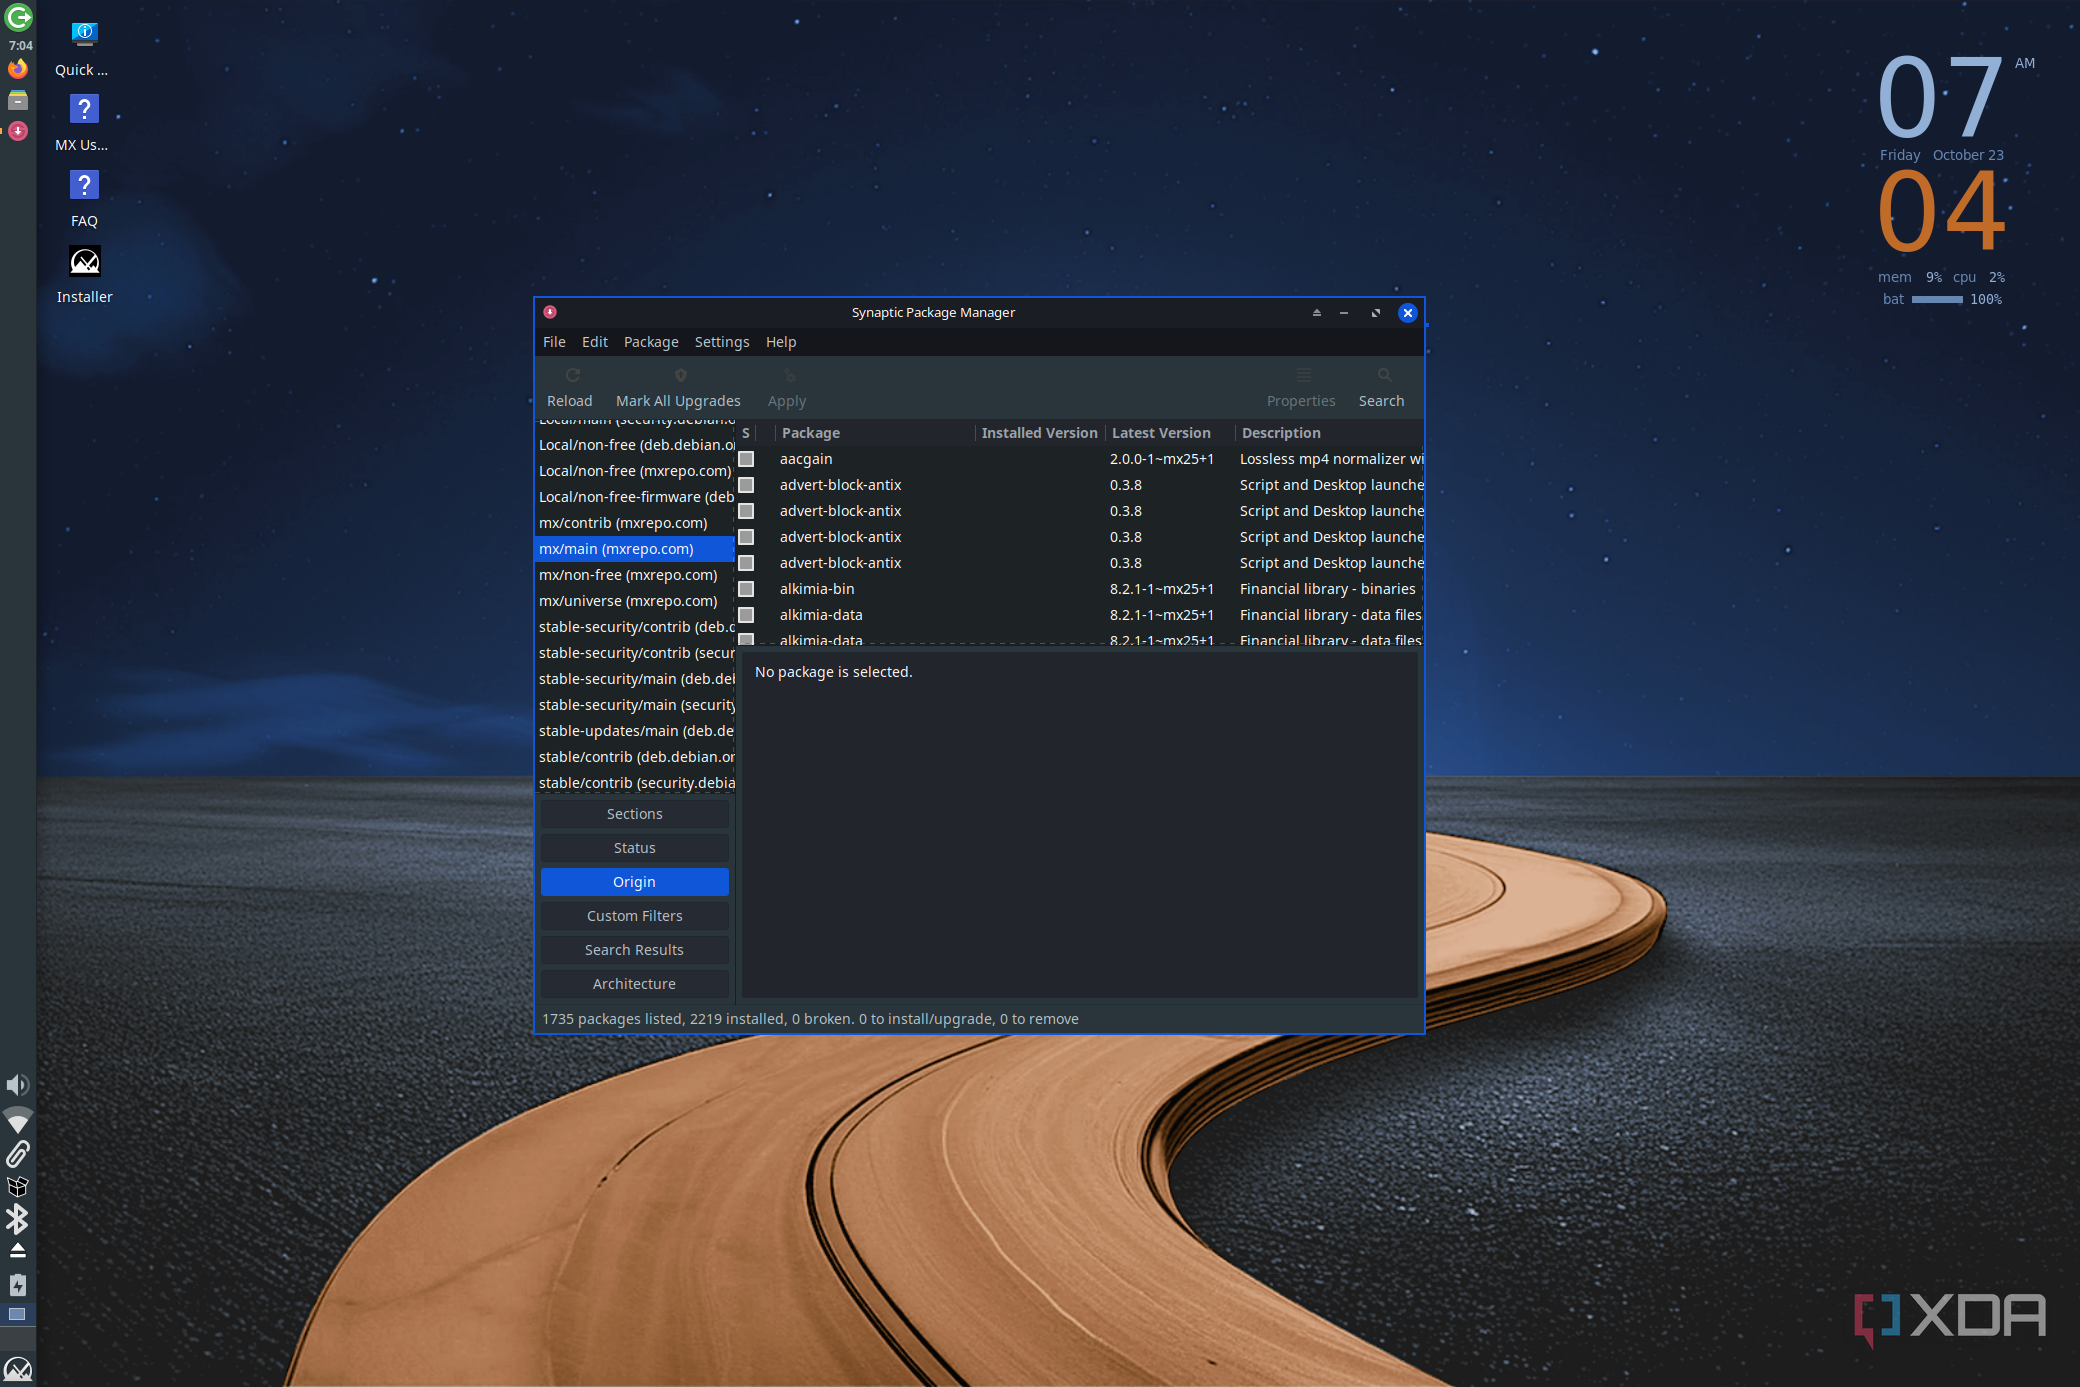Open the volume control tray icon
The image size is (2080, 1387).
point(18,1085)
